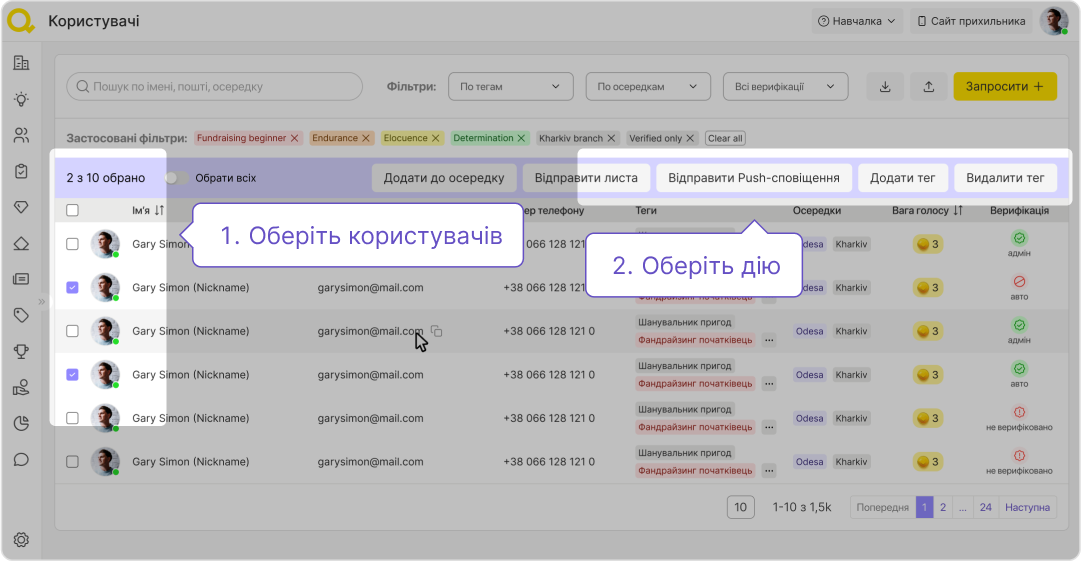Toggle the 'Обрати всіх' switch
1081x561 pixels.
click(x=177, y=178)
